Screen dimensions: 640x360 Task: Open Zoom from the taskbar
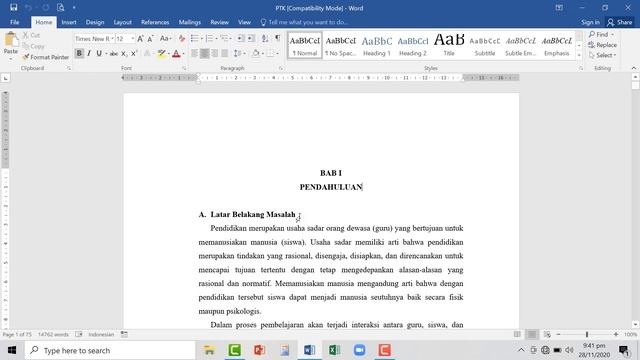[360, 350]
